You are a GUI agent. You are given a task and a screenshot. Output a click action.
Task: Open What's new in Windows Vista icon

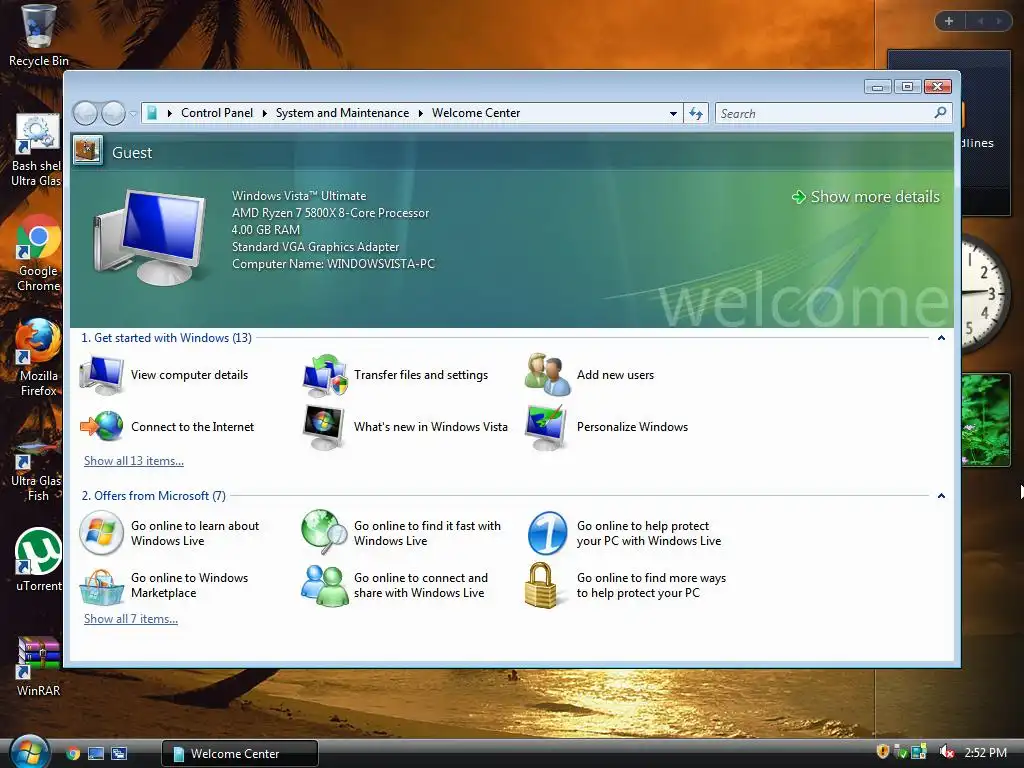[324, 427]
